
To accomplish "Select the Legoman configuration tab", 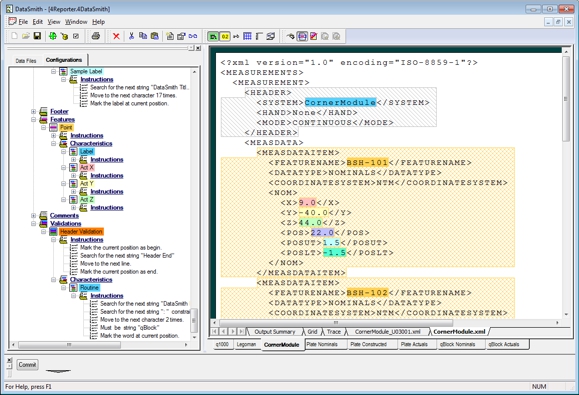I will point(246,344).
